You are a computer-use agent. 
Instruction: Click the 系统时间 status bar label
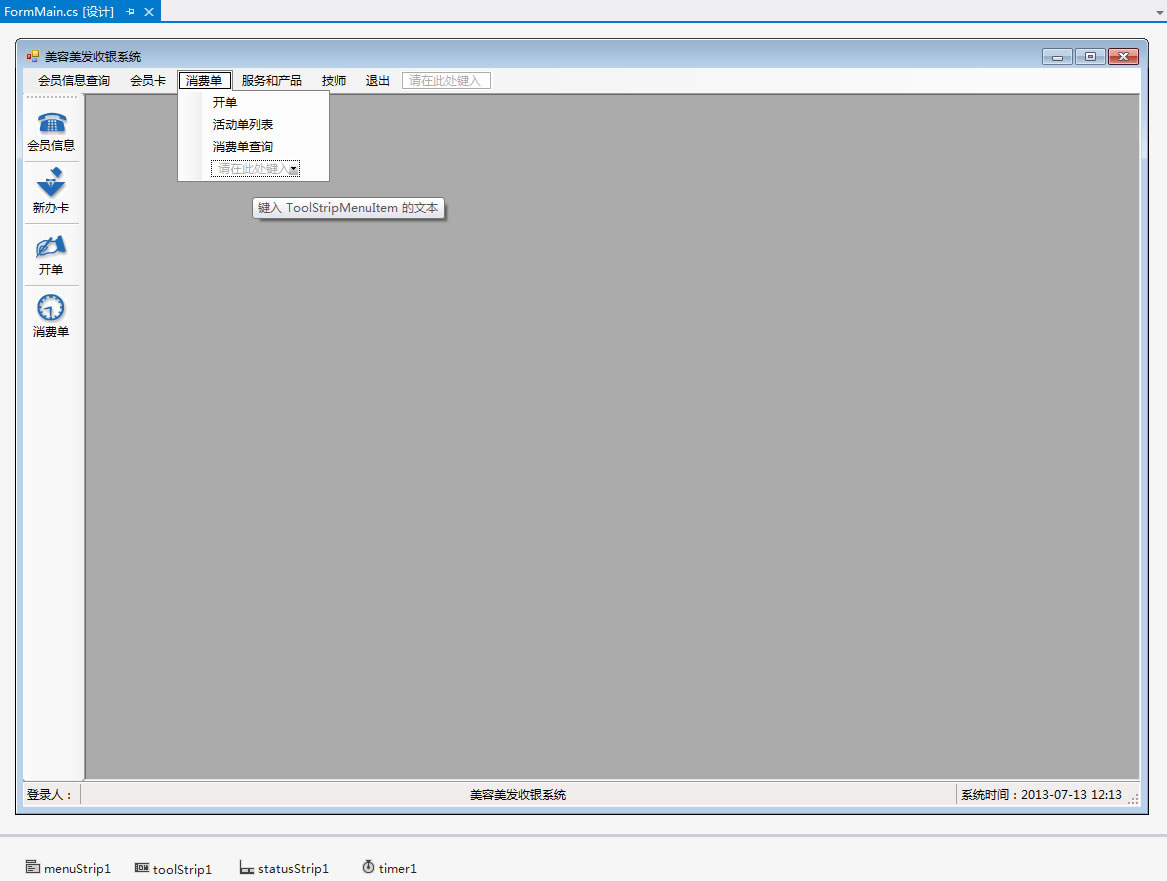tap(1040, 795)
